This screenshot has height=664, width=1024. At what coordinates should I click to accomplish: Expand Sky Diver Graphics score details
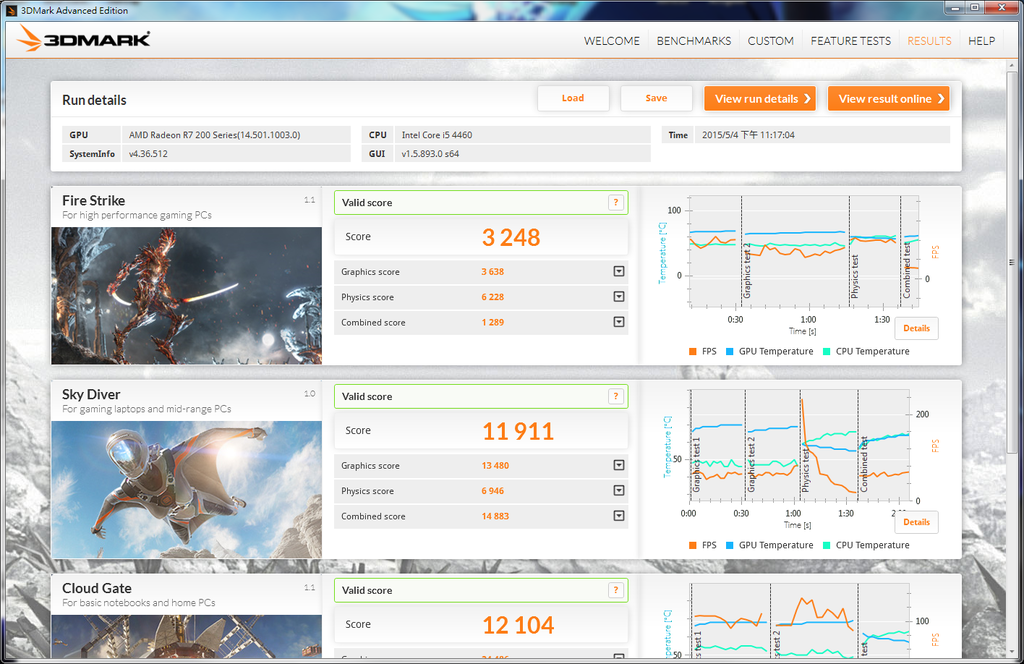(619, 466)
